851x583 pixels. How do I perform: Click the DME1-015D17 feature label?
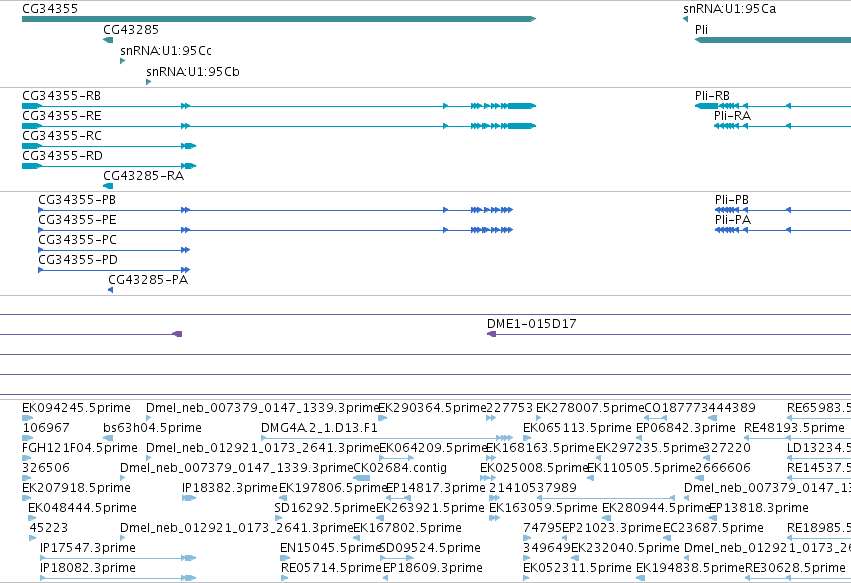point(531,324)
